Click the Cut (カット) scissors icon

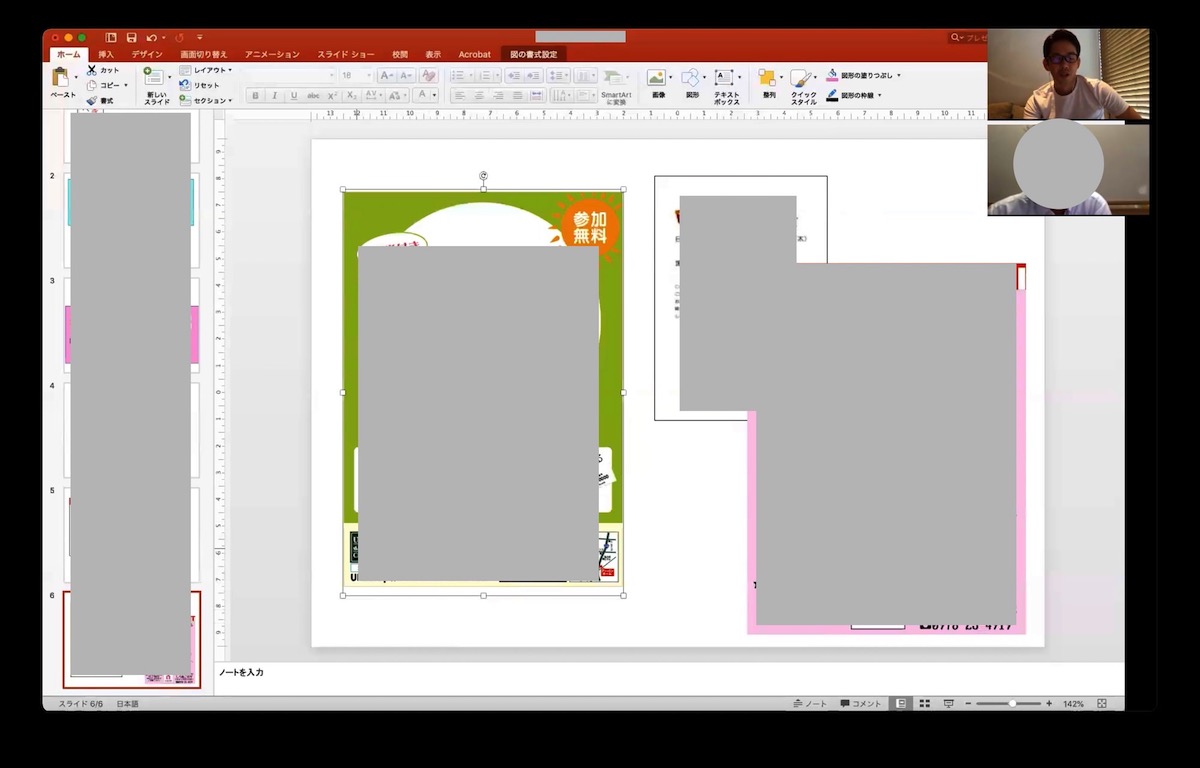pos(92,70)
